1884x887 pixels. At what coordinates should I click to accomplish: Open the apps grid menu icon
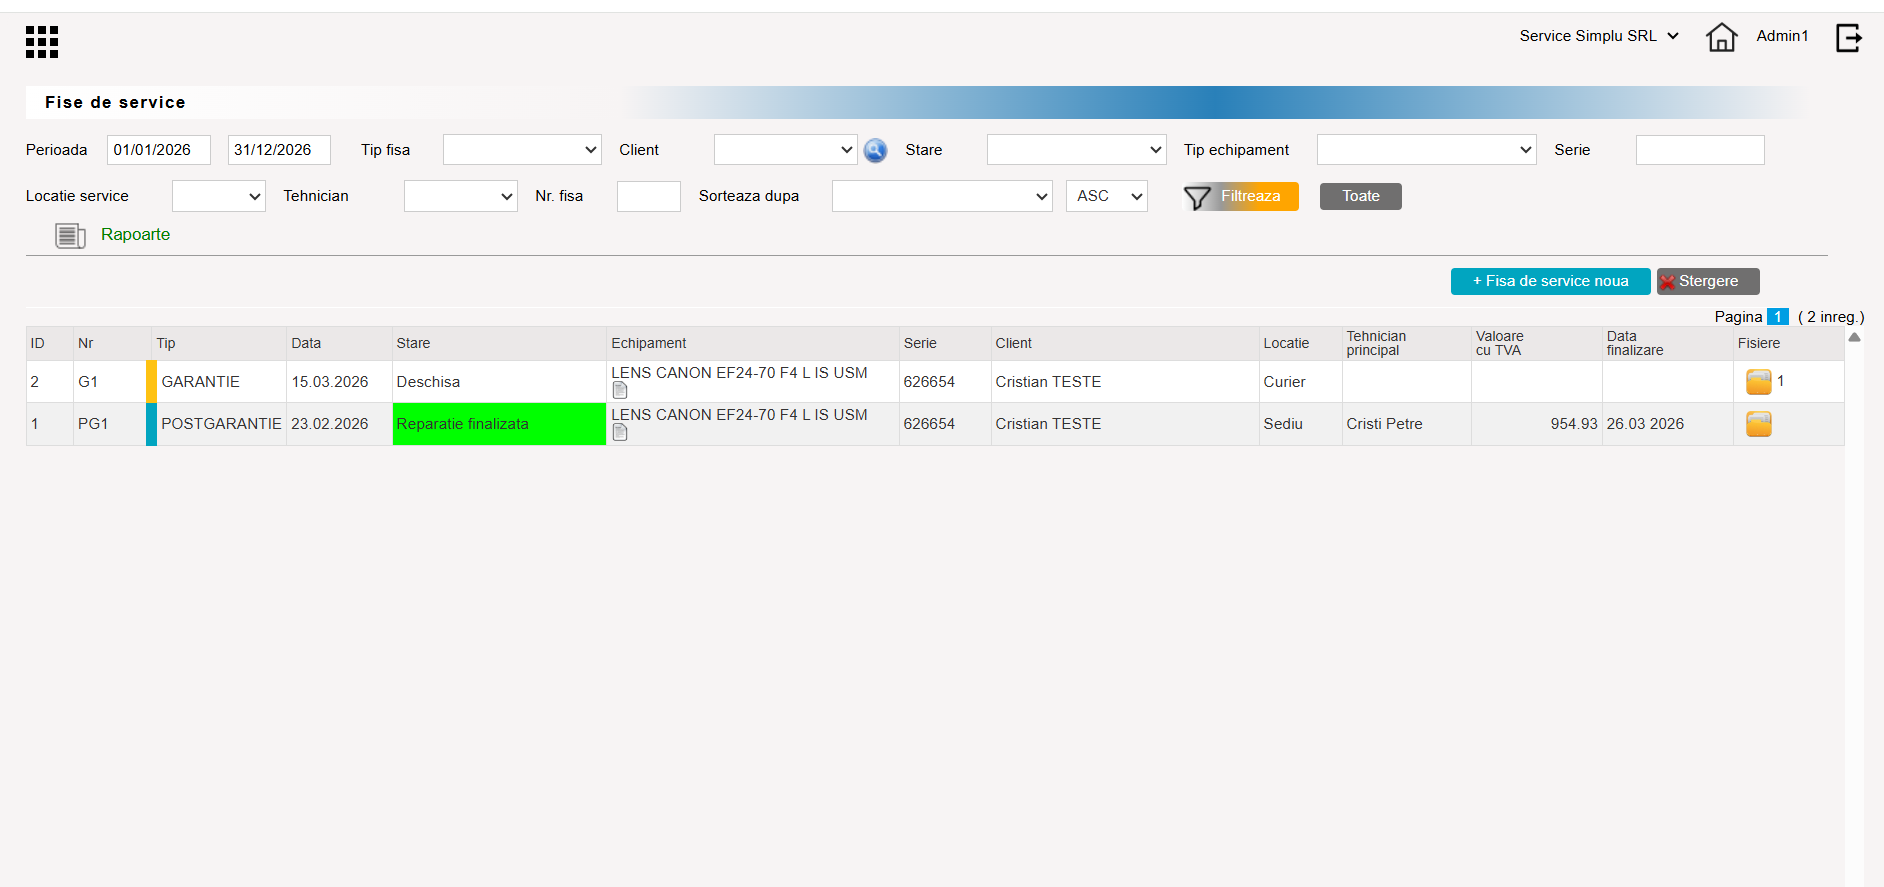coord(42,42)
